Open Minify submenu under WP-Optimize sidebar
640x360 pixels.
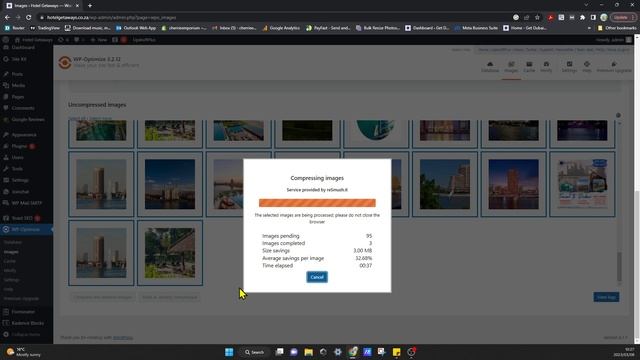[x=10, y=271]
